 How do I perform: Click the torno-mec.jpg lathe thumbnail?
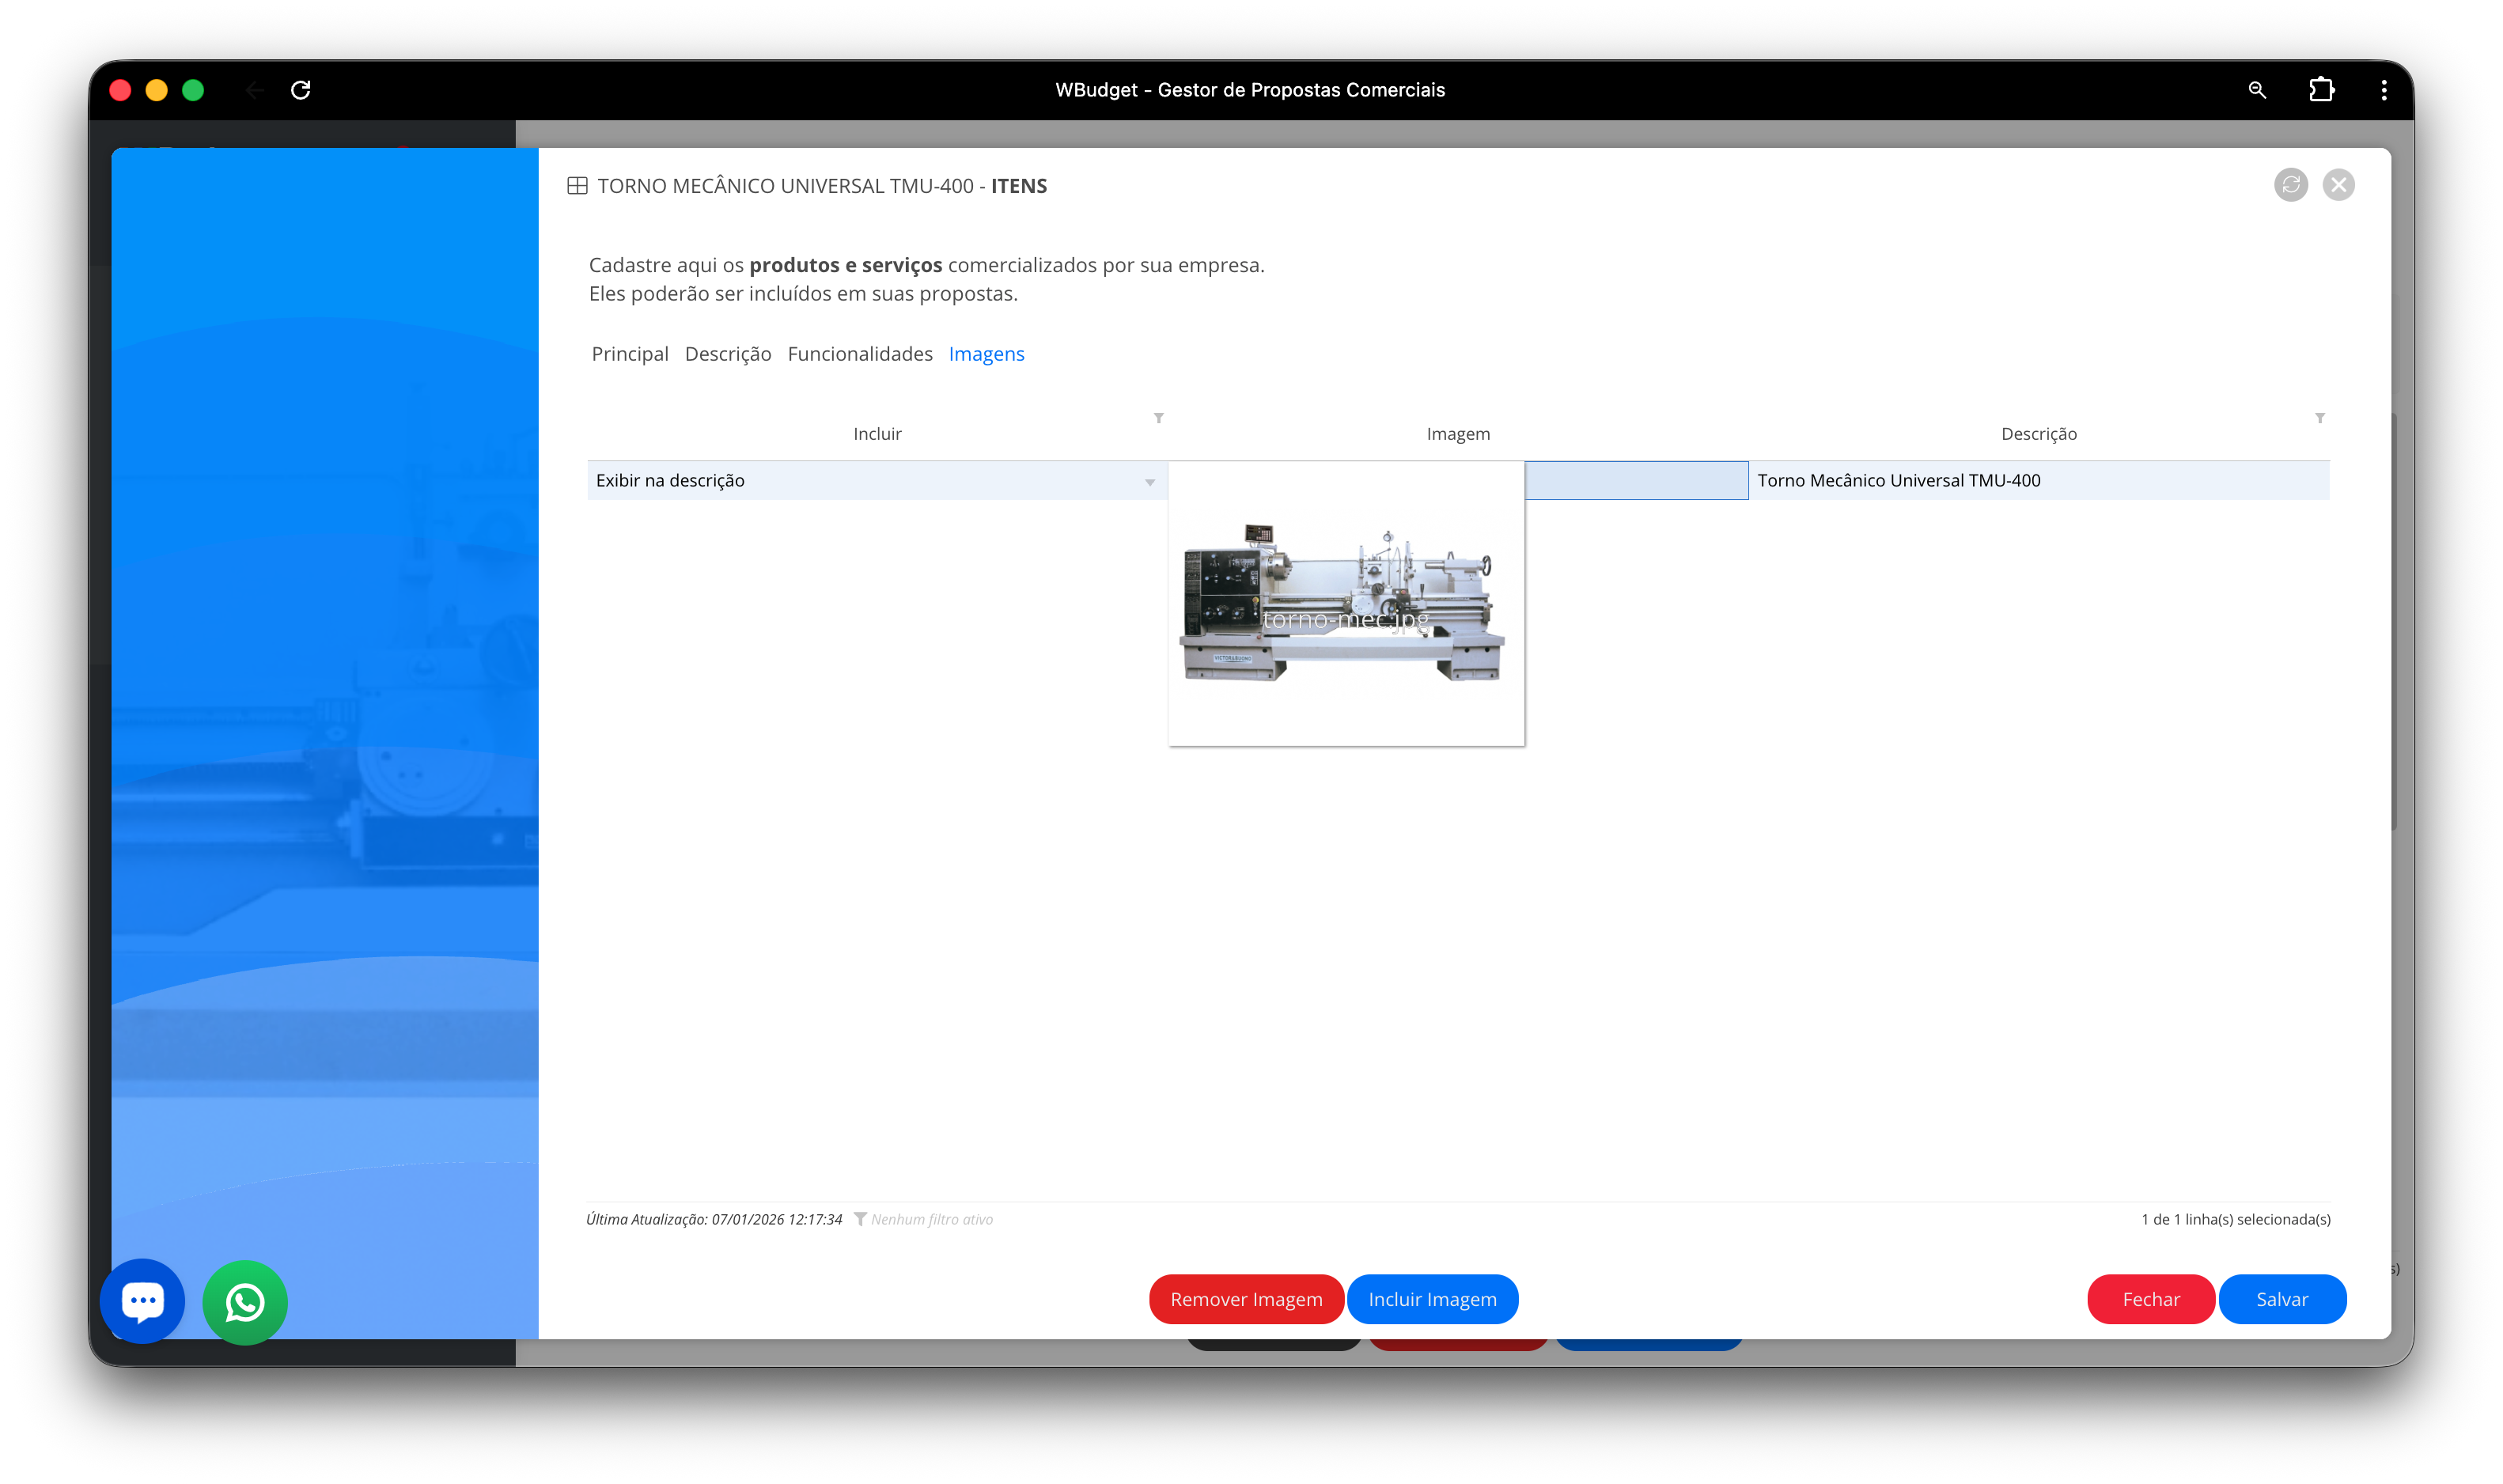(x=1345, y=603)
